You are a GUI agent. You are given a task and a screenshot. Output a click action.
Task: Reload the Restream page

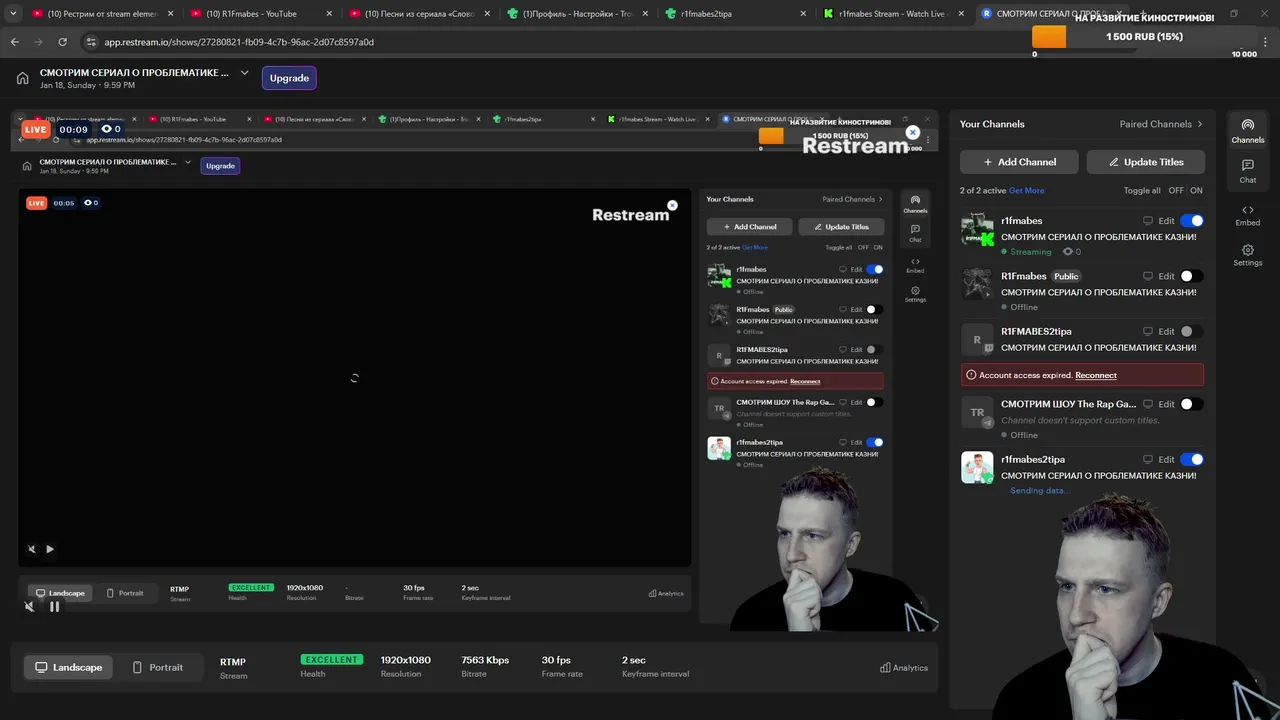coord(62,42)
